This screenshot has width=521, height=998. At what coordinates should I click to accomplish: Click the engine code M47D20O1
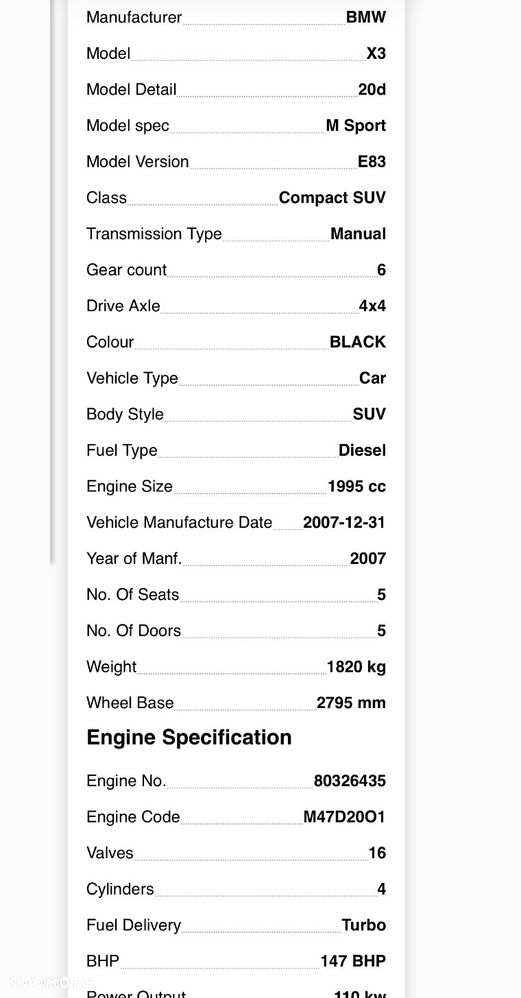[344, 817]
